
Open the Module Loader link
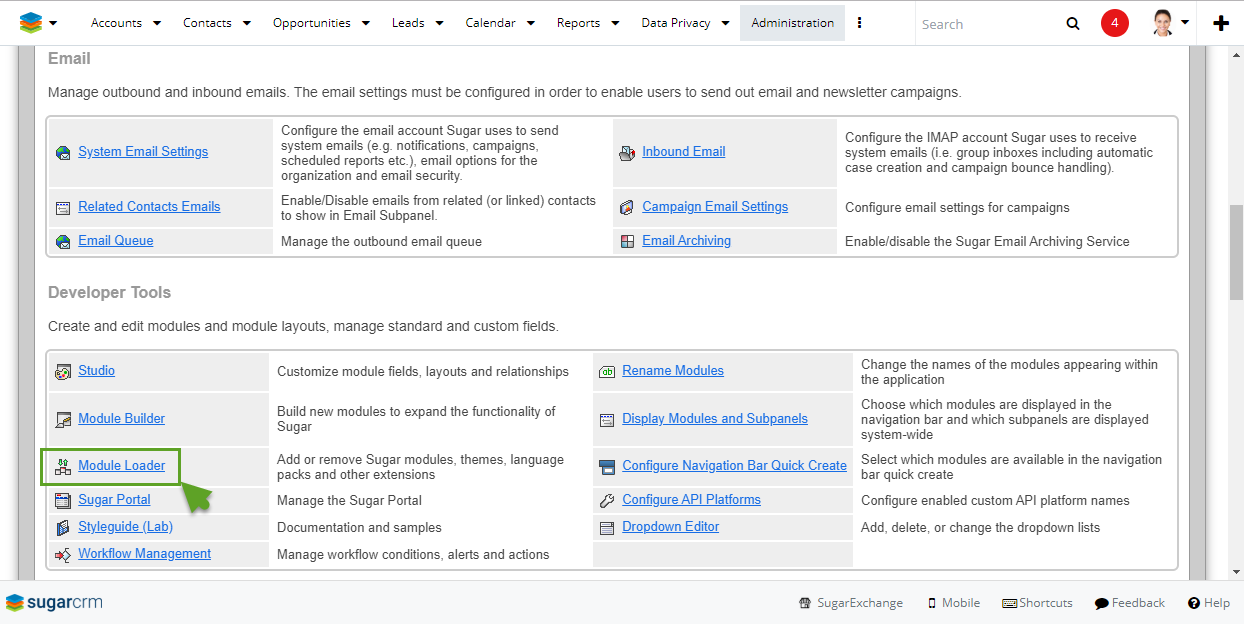coord(122,466)
